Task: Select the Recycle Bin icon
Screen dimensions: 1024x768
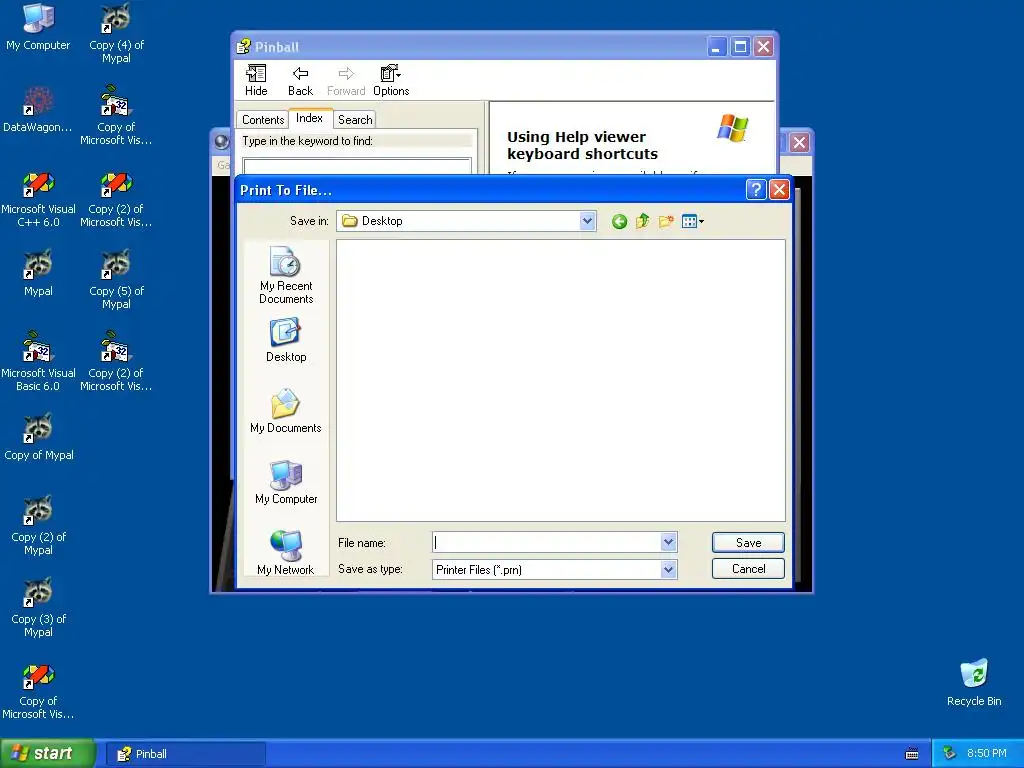Action: pos(974,683)
